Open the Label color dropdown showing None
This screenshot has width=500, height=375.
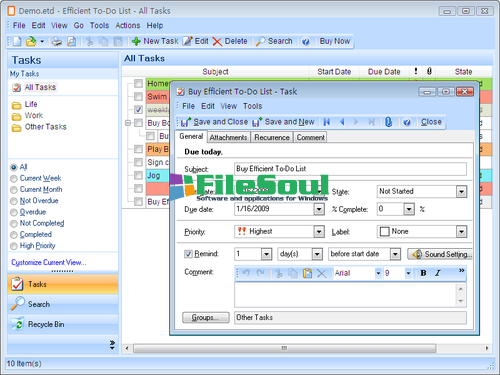461,232
